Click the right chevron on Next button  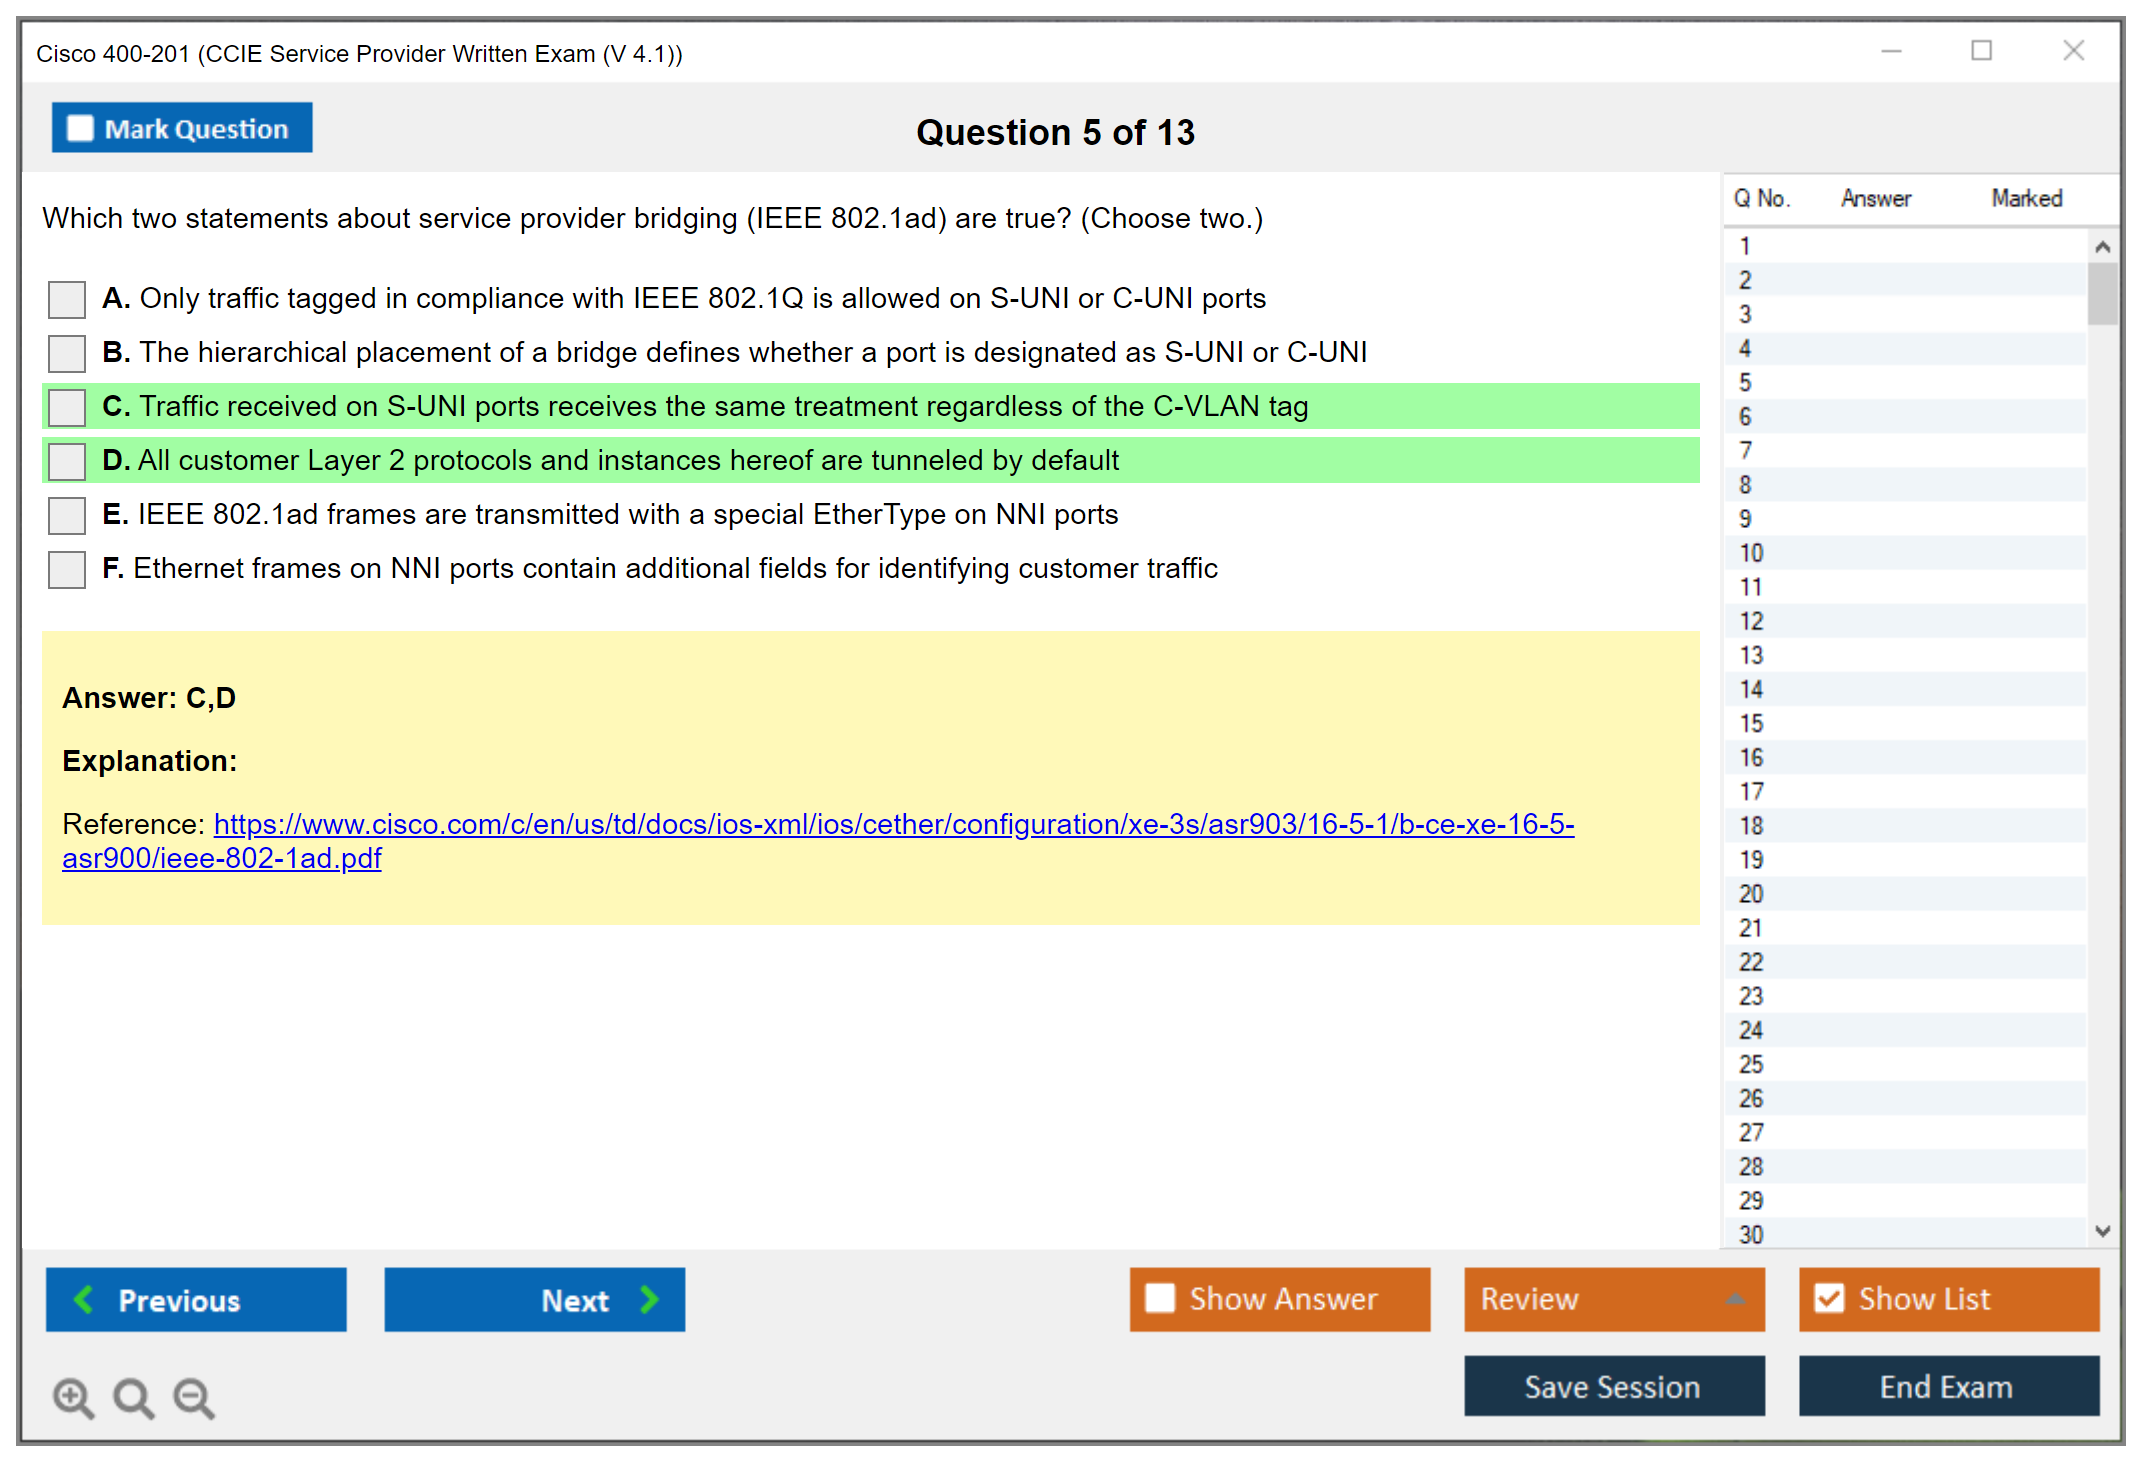(649, 1299)
